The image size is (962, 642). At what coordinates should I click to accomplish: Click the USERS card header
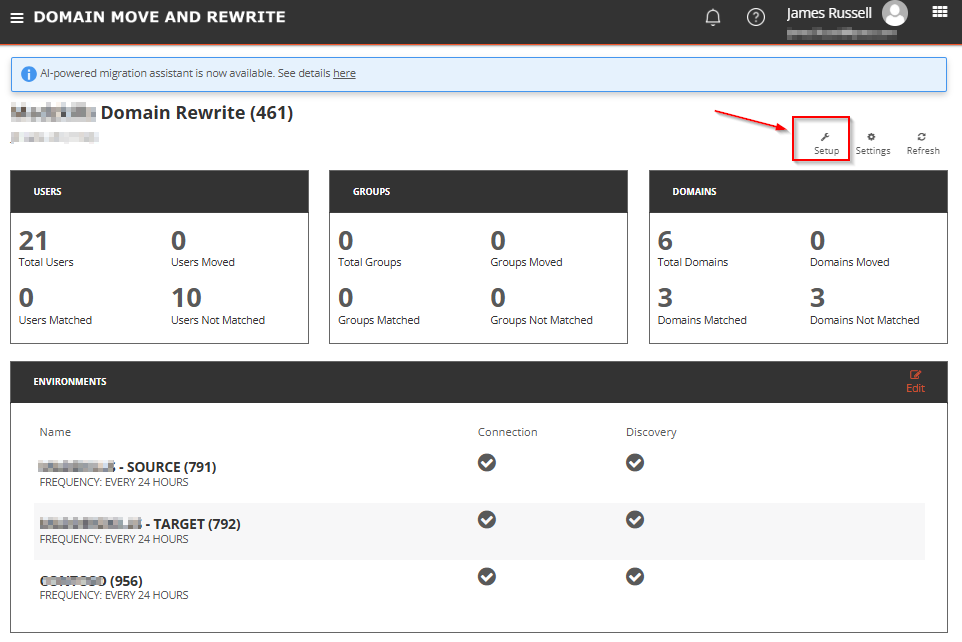tap(160, 191)
